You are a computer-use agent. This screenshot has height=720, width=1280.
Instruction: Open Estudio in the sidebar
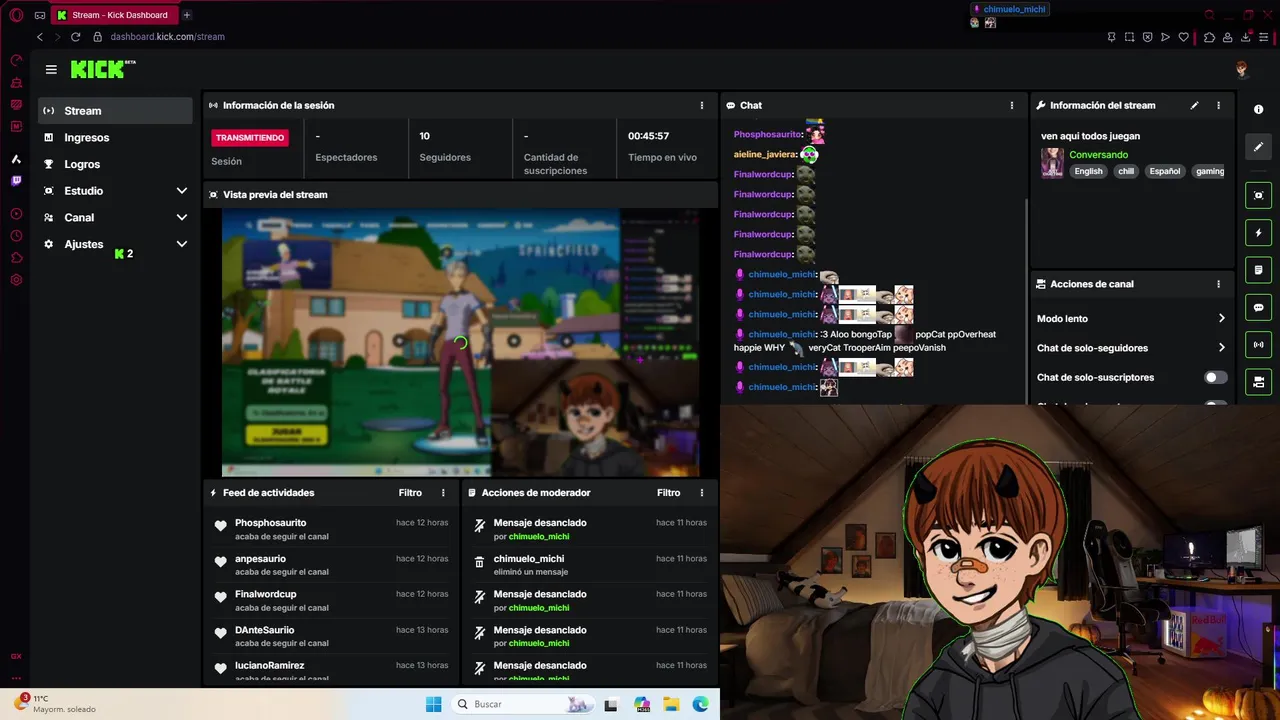(x=84, y=191)
